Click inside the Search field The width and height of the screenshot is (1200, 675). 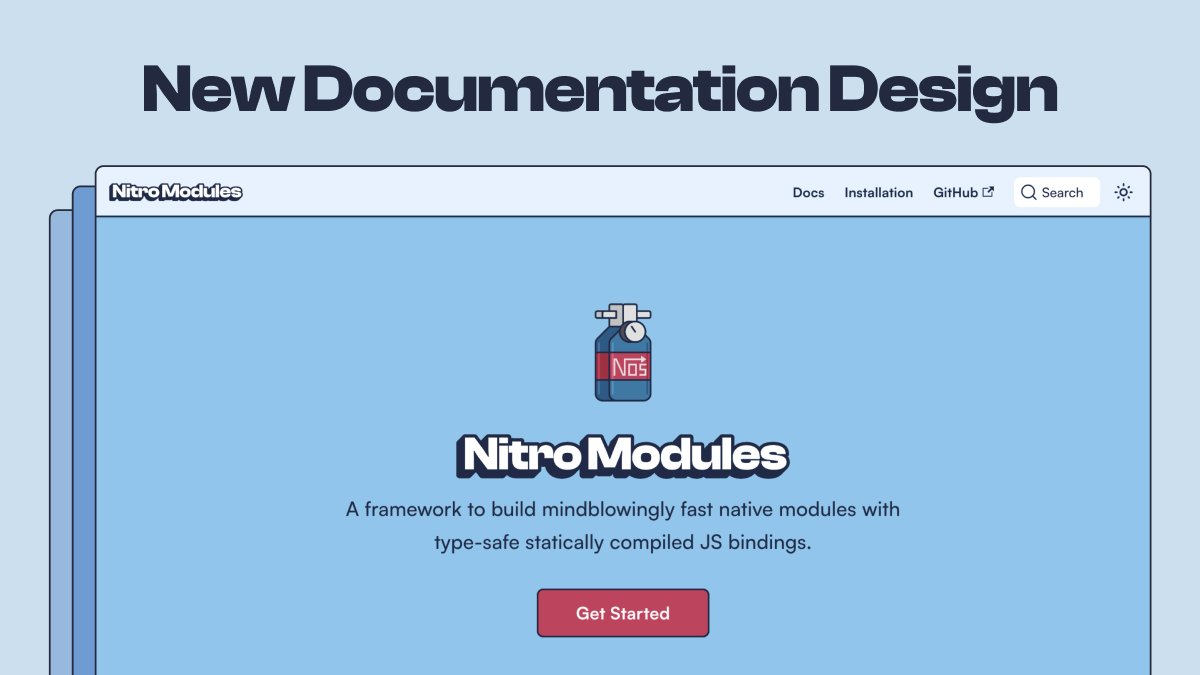pos(1057,192)
